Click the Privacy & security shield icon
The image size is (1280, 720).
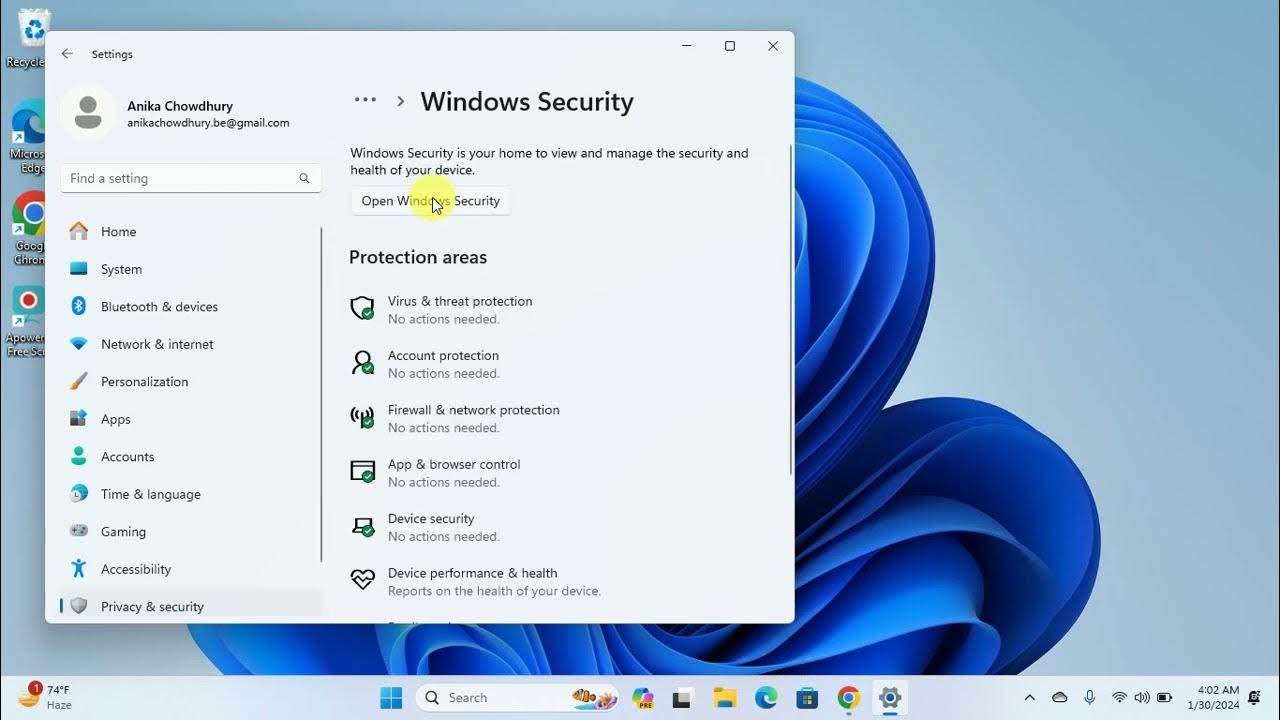[x=79, y=606]
